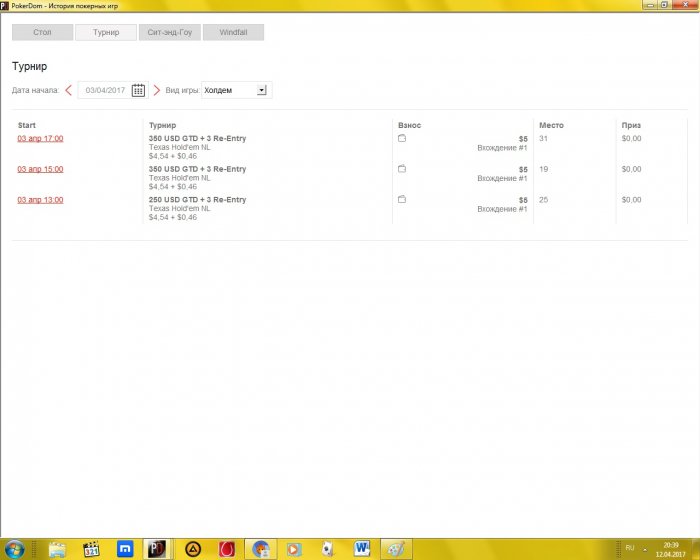The height and width of the screenshot is (560, 700).
Task: Go to next date with right arrow
Action: [x=156, y=90]
